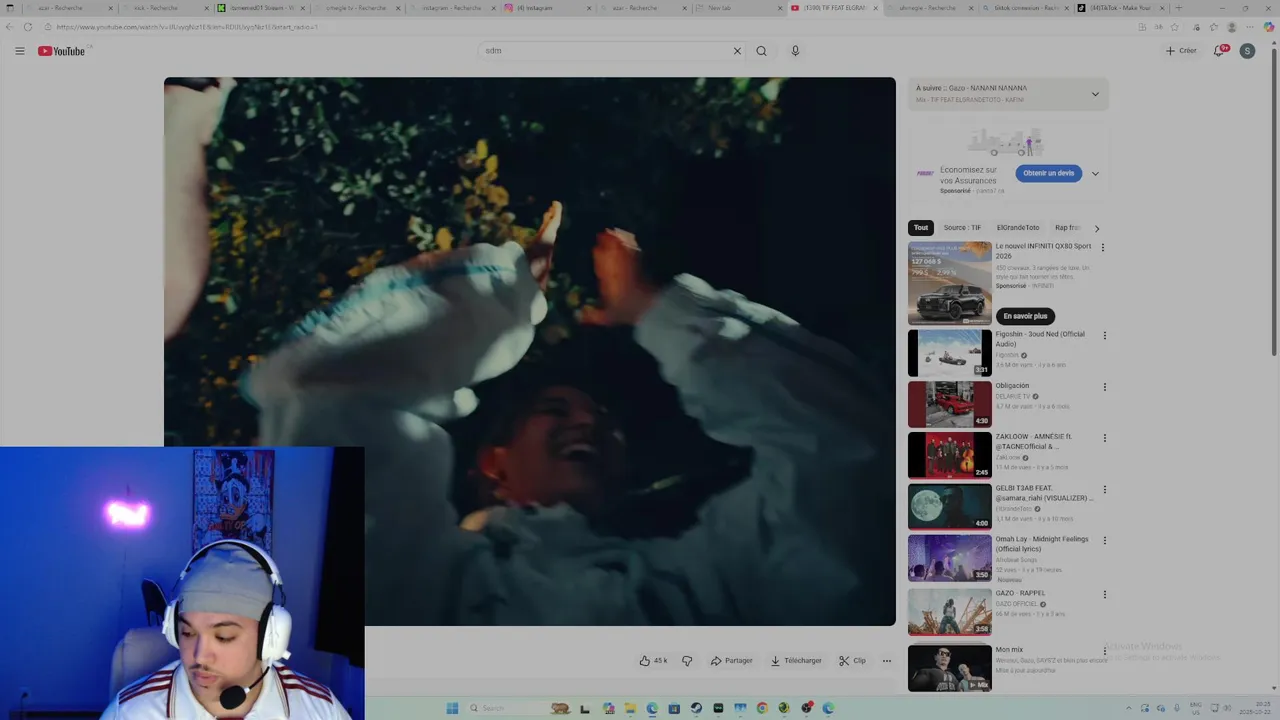This screenshot has width=1280, height=720.
Task: Like the video with thumbs up
Action: (653, 661)
